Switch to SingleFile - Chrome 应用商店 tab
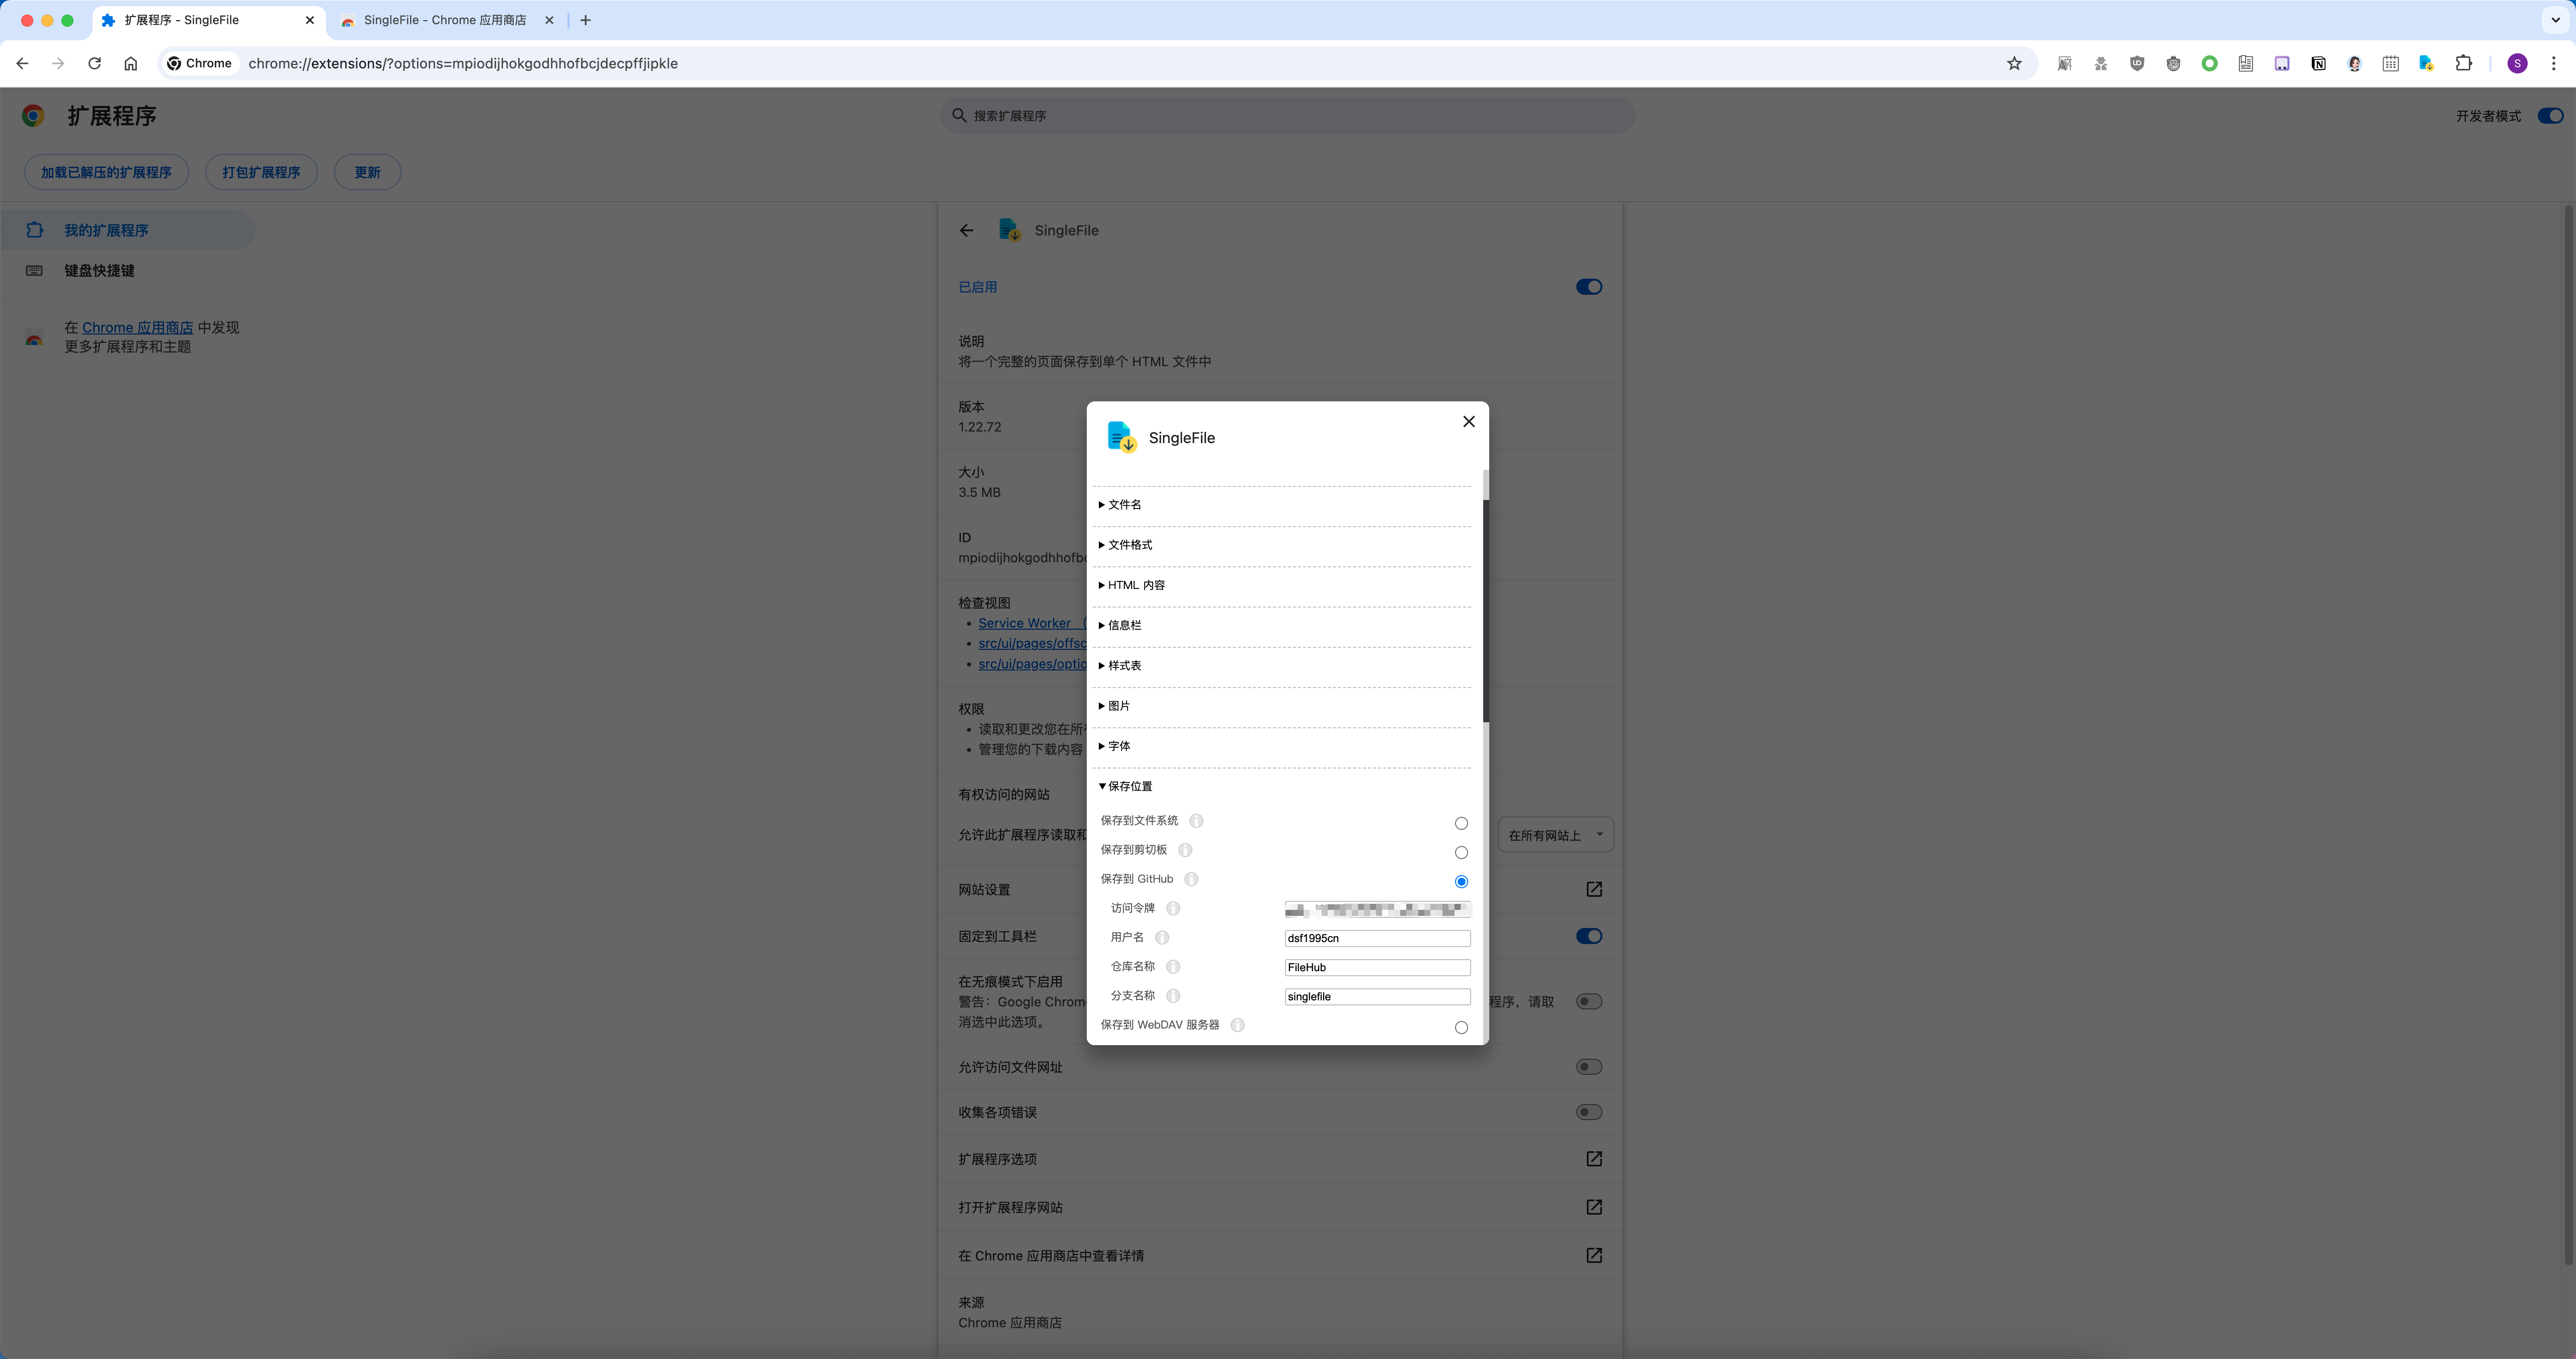 point(445,20)
